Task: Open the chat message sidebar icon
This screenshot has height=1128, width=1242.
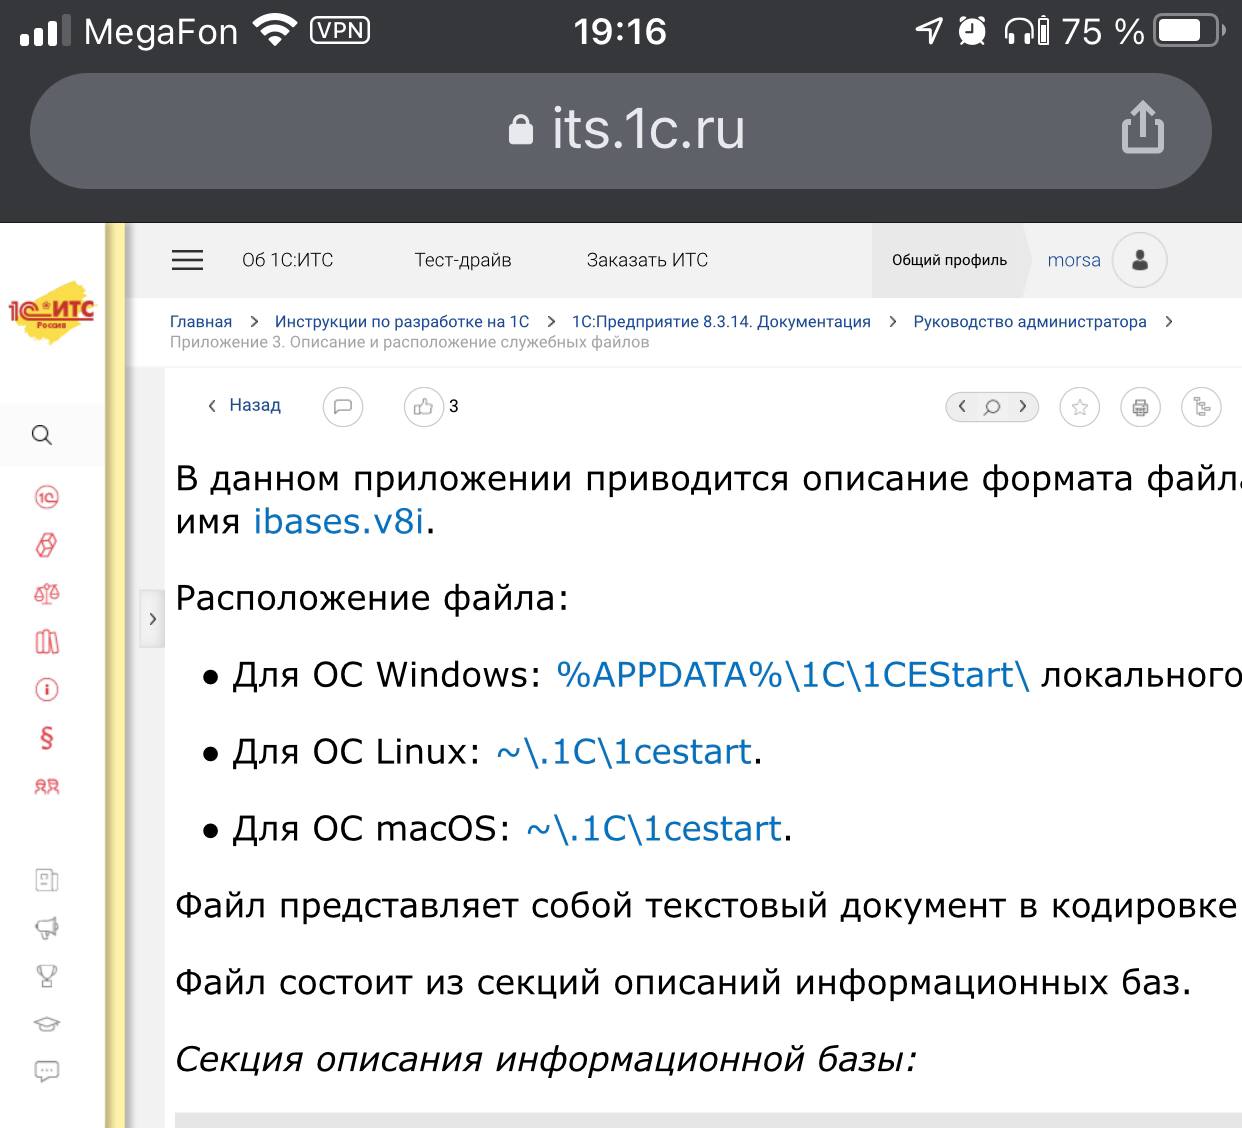Action: click(x=47, y=1072)
